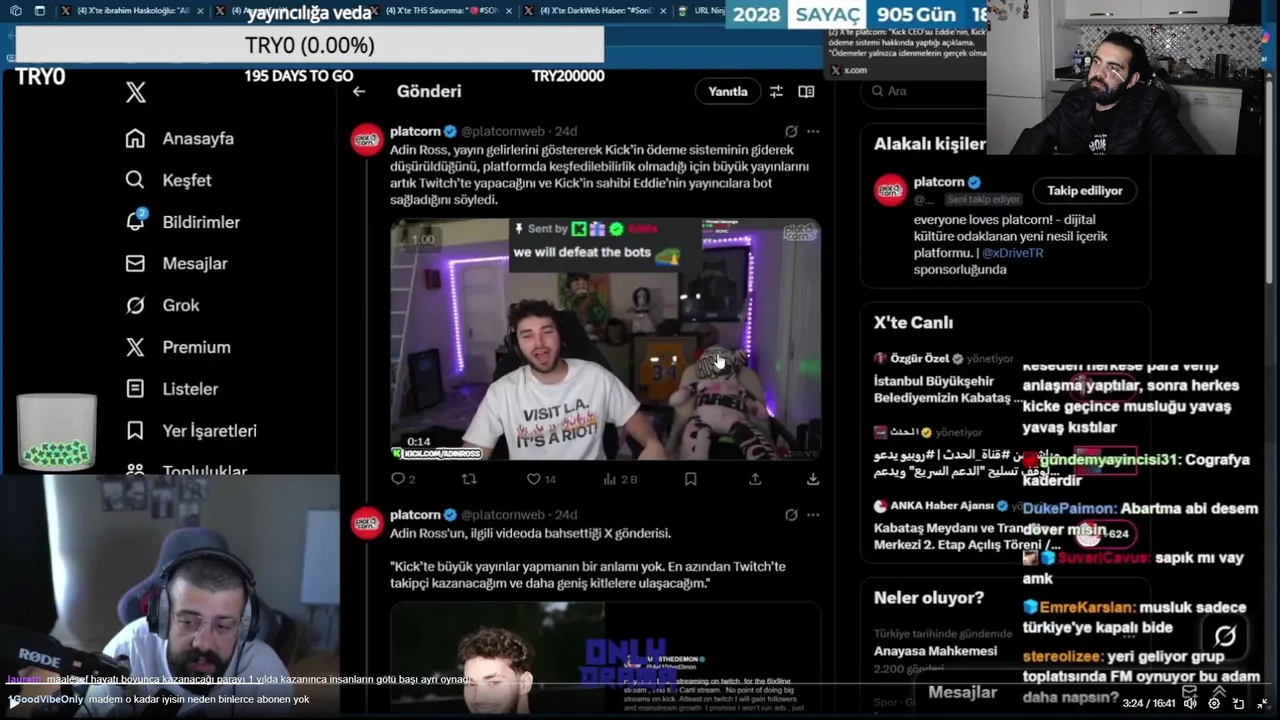Click the Yer İşaretleri bookmark icon

click(x=135, y=431)
